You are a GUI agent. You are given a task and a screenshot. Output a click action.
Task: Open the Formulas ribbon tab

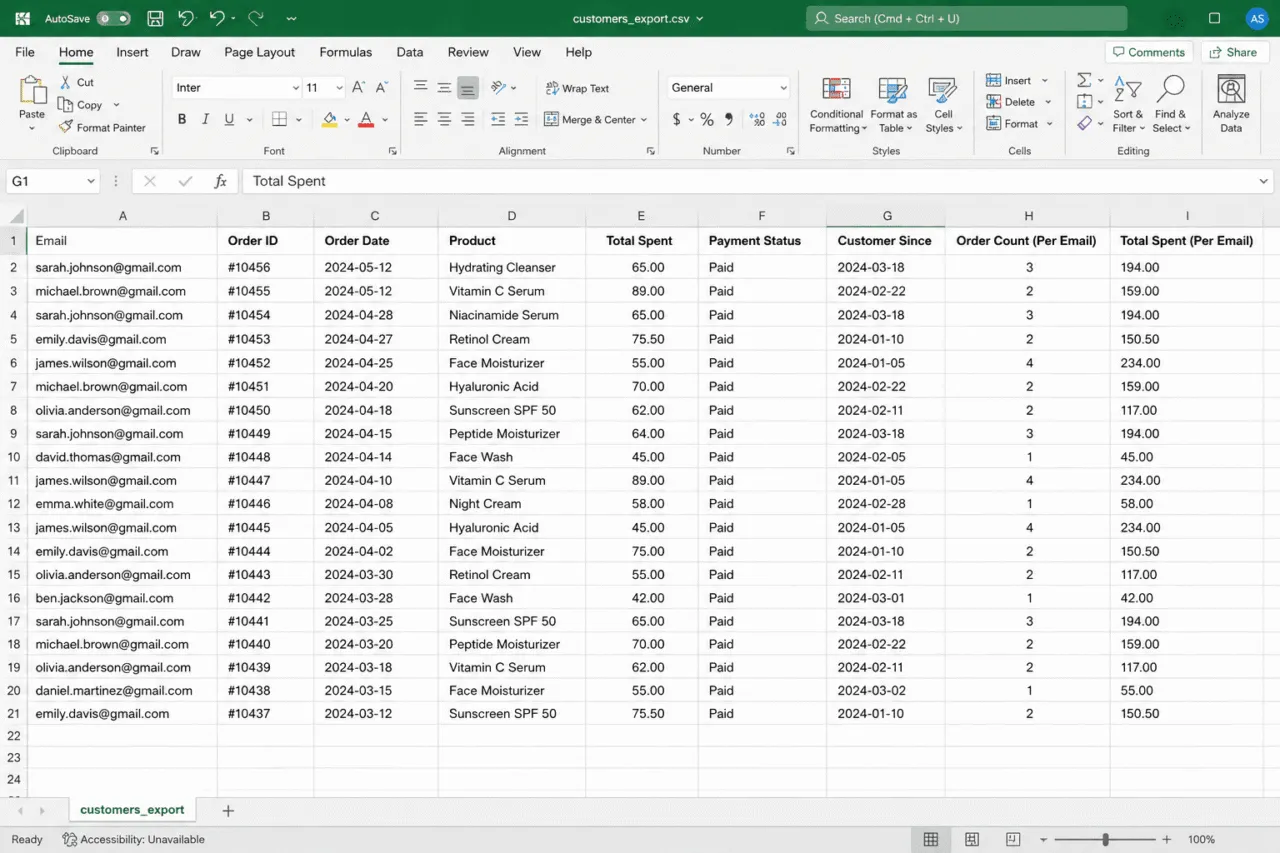(345, 52)
